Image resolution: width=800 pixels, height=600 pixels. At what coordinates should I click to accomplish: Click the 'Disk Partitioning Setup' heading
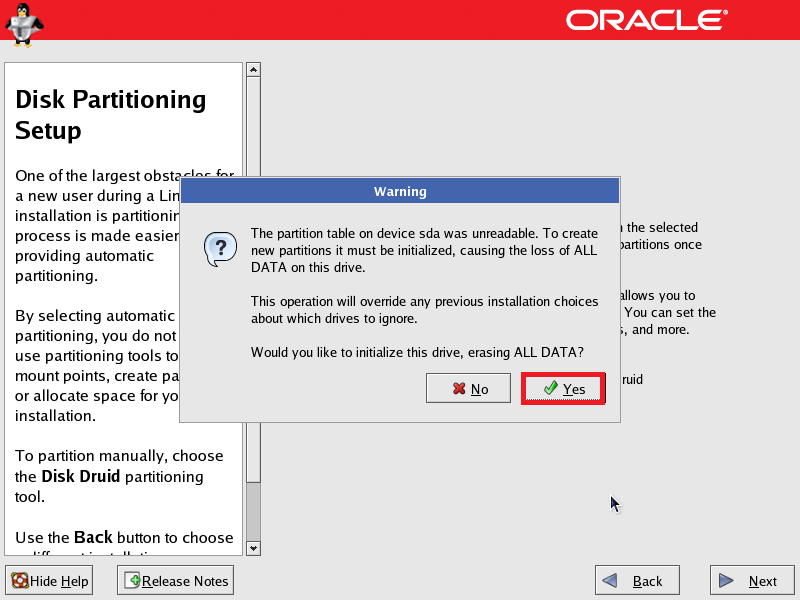(x=111, y=115)
